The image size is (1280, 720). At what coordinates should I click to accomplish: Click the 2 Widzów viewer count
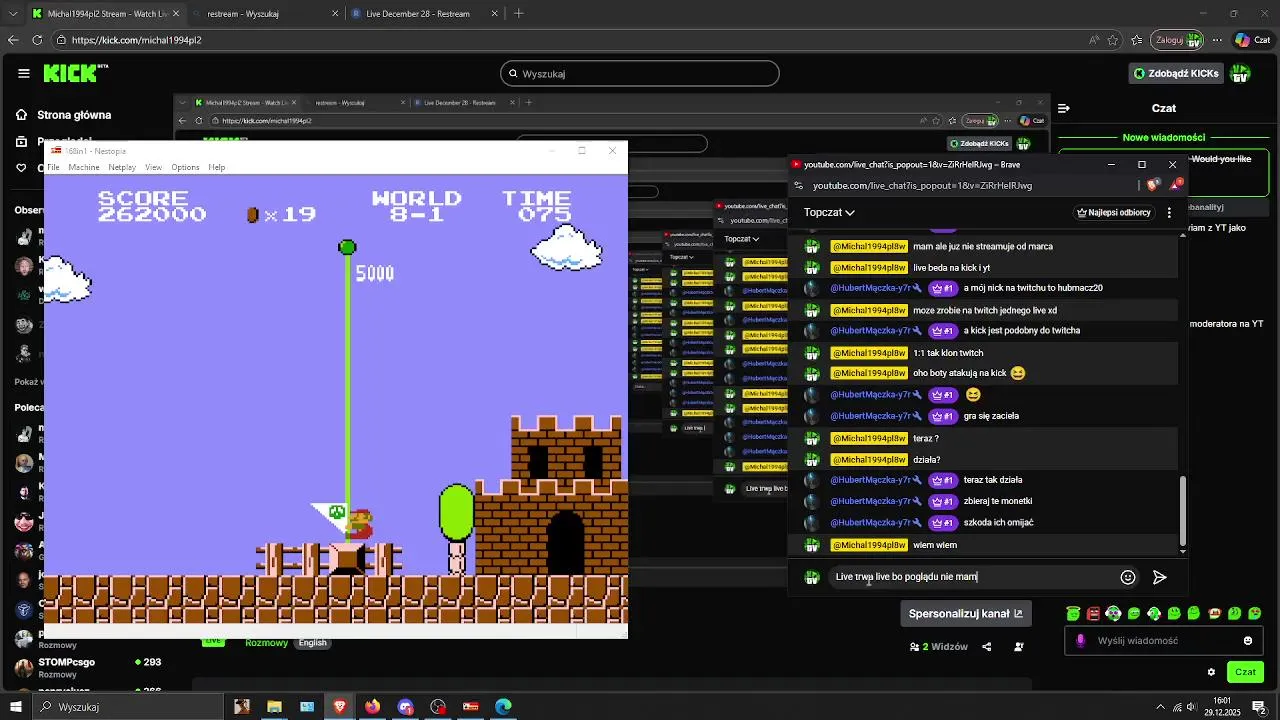tap(939, 647)
